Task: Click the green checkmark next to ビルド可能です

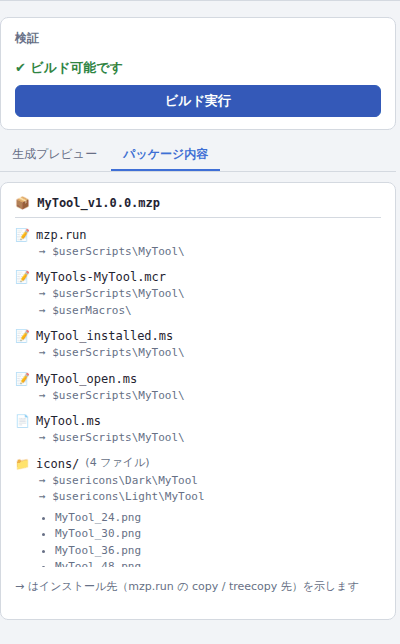Action: [20, 68]
